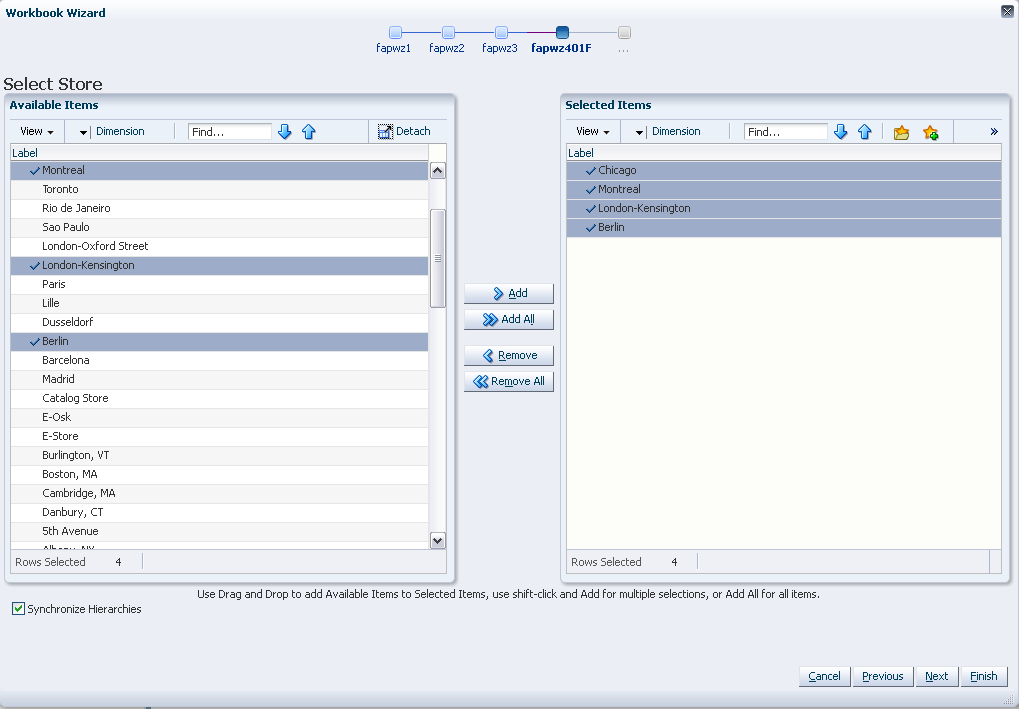
Task: Click Detach icon in Available Items toolbar
Action: point(385,132)
